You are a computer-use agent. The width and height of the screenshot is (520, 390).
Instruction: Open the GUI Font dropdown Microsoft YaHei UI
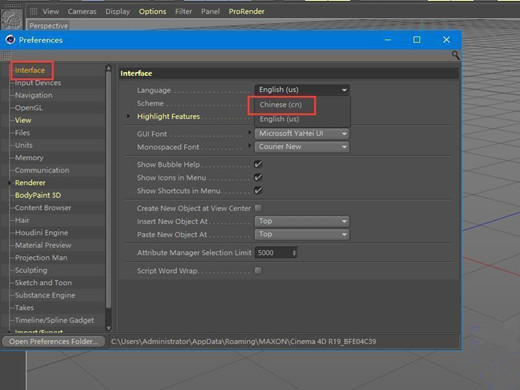pos(302,134)
